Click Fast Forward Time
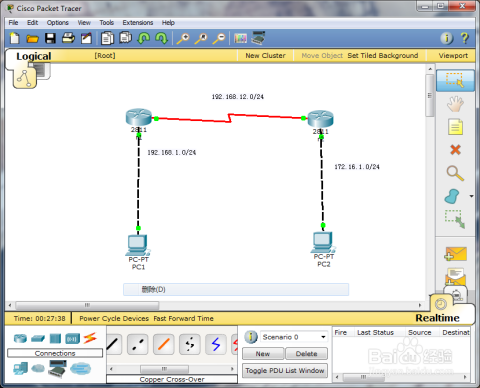The image size is (480, 388). coord(183,318)
